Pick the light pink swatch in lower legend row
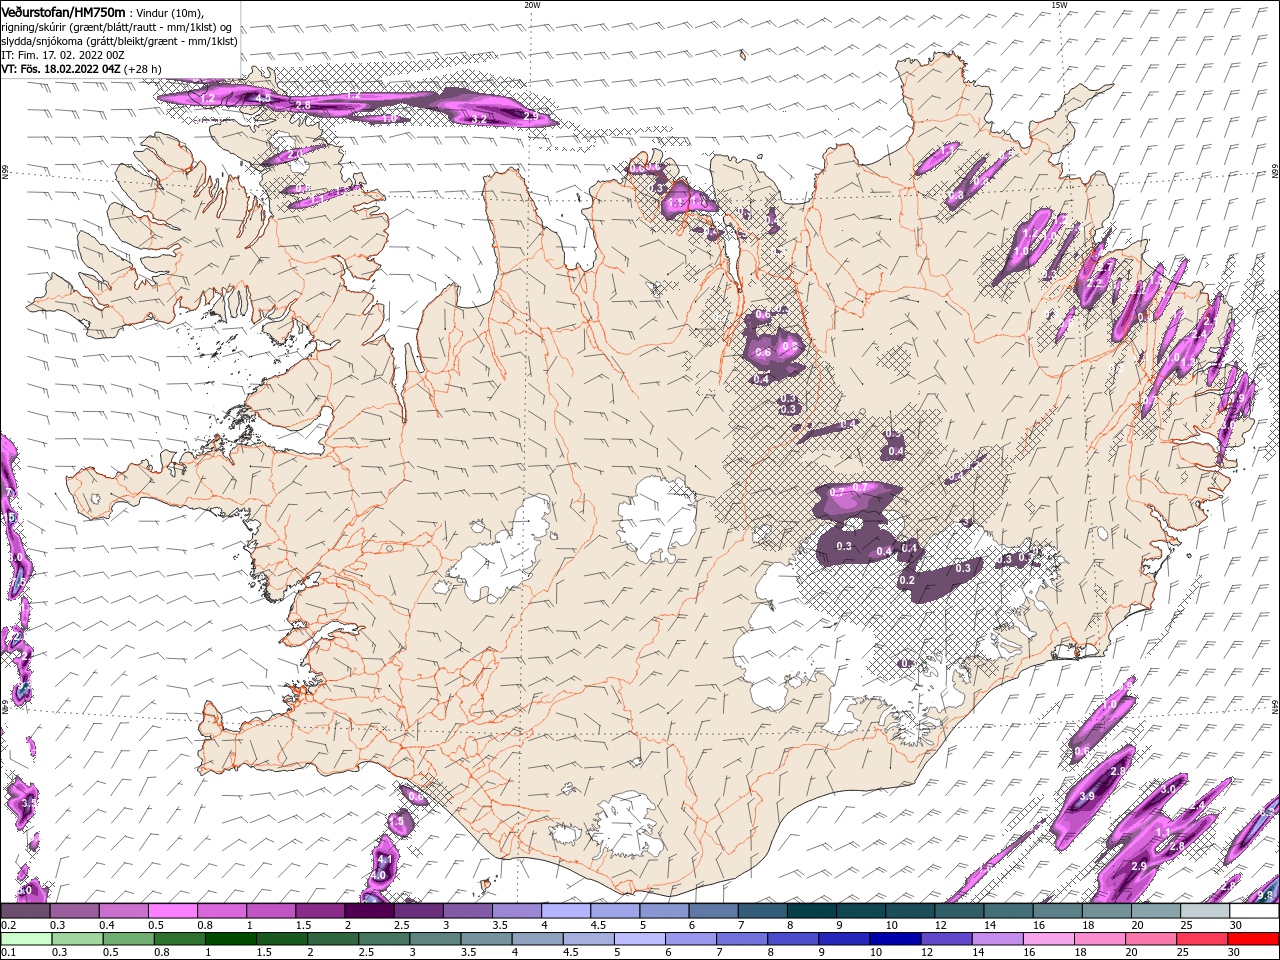 coord(1049,939)
